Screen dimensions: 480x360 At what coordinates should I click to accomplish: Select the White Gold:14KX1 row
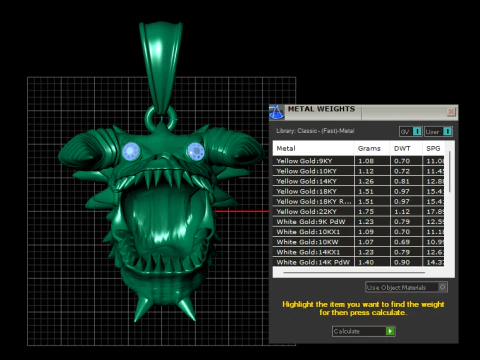click(358, 252)
